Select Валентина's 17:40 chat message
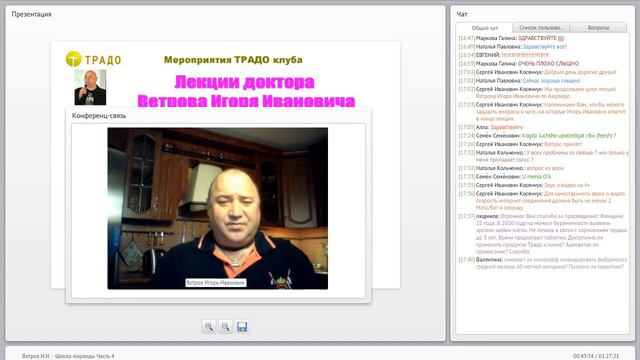Viewport: 640px width, 360px height. pyautogui.click(x=543, y=263)
